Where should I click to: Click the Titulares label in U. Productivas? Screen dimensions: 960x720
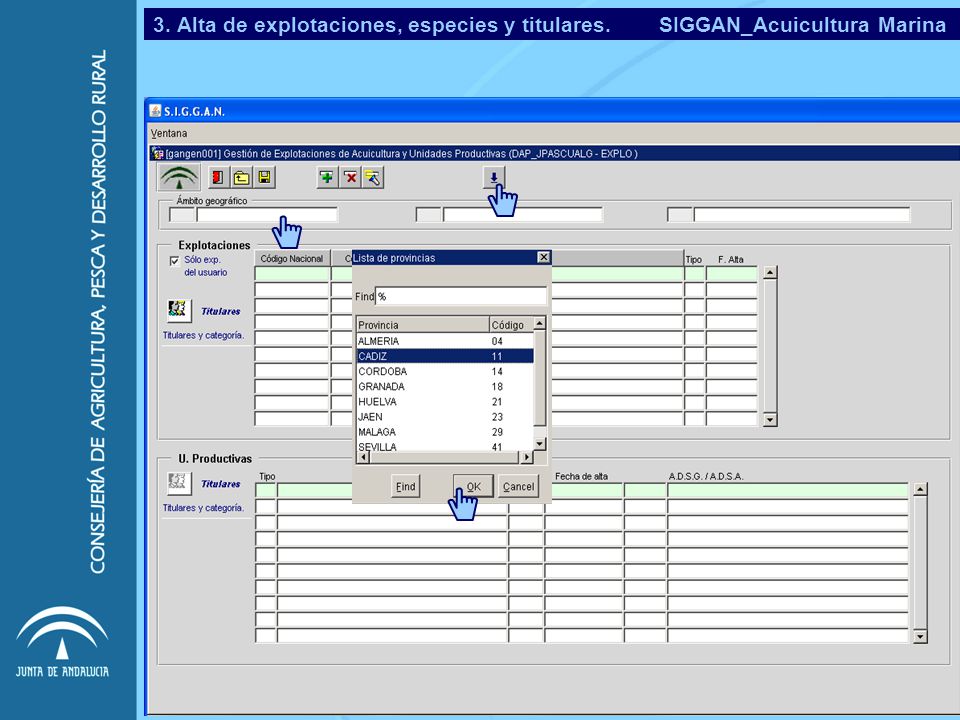[x=220, y=484]
